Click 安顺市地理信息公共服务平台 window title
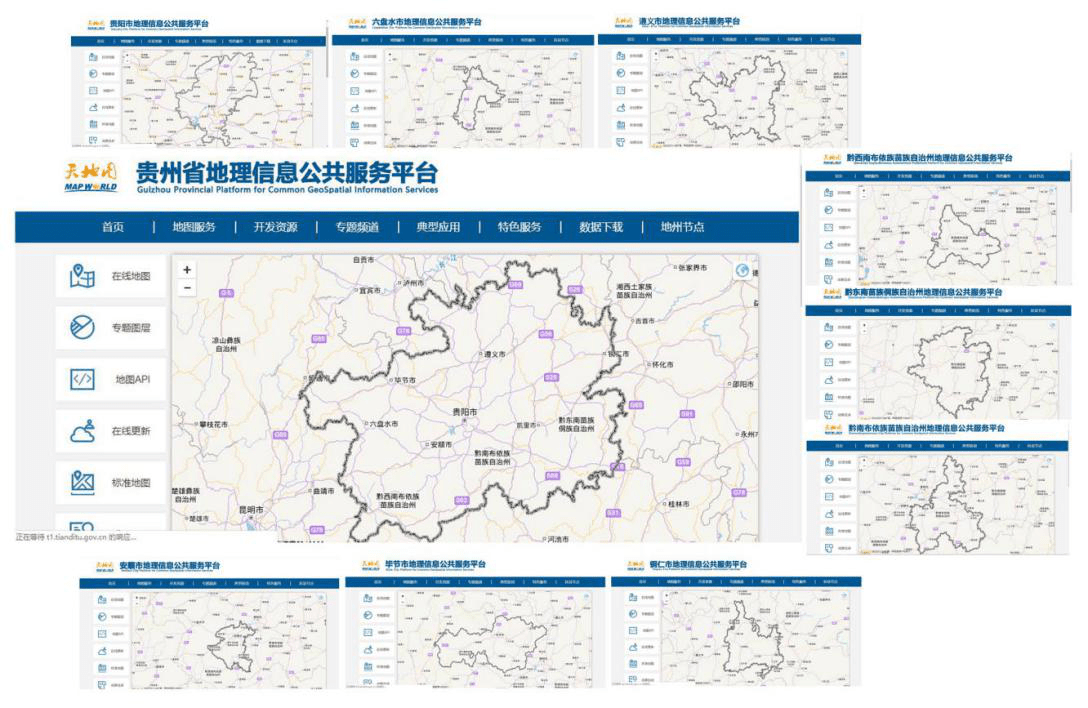The image size is (1088, 708). click(x=169, y=566)
